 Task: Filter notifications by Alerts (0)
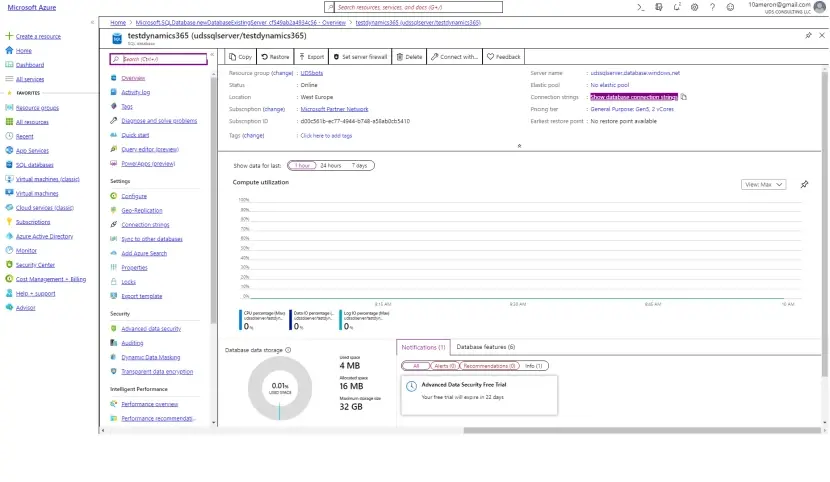(x=445, y=366)
